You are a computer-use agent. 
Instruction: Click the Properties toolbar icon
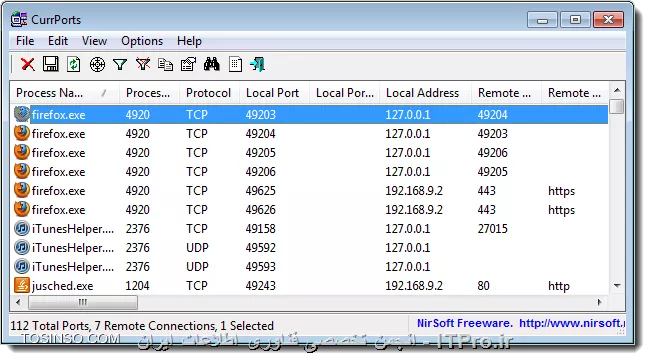tap(188, 64)
